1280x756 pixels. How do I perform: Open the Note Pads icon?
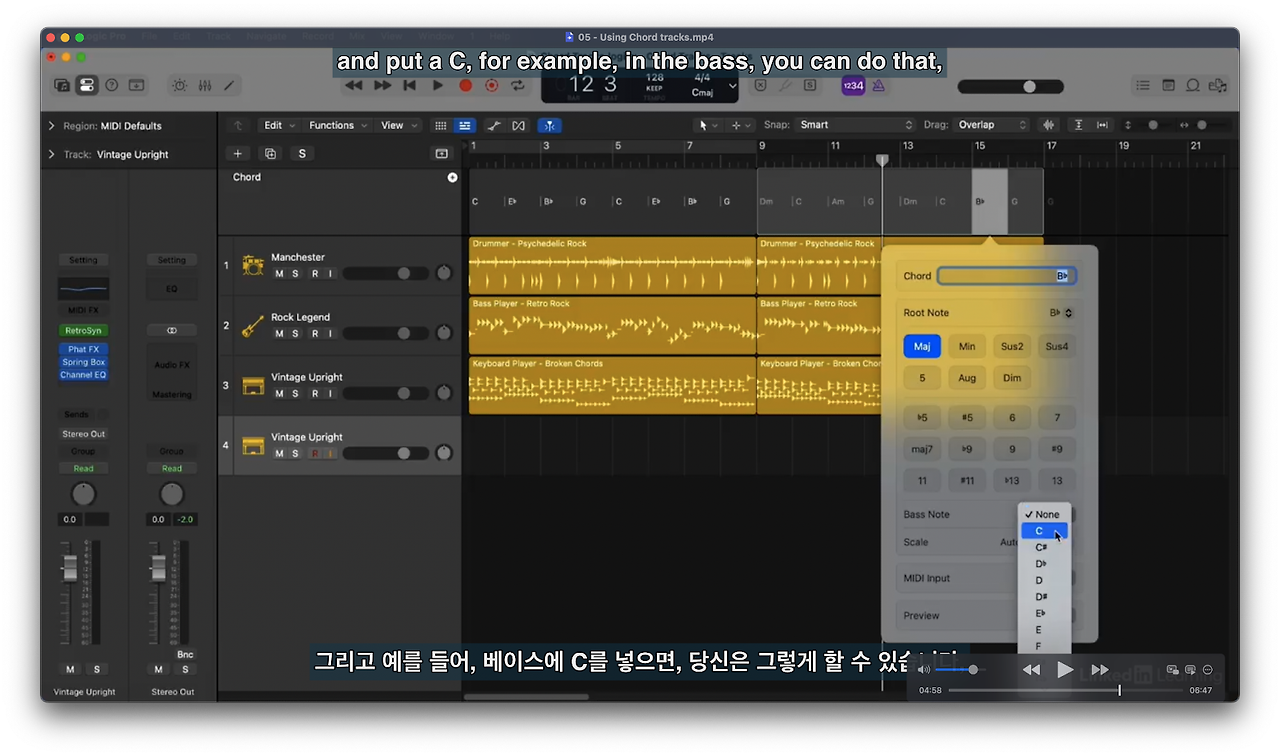[x=1168, y=86]
